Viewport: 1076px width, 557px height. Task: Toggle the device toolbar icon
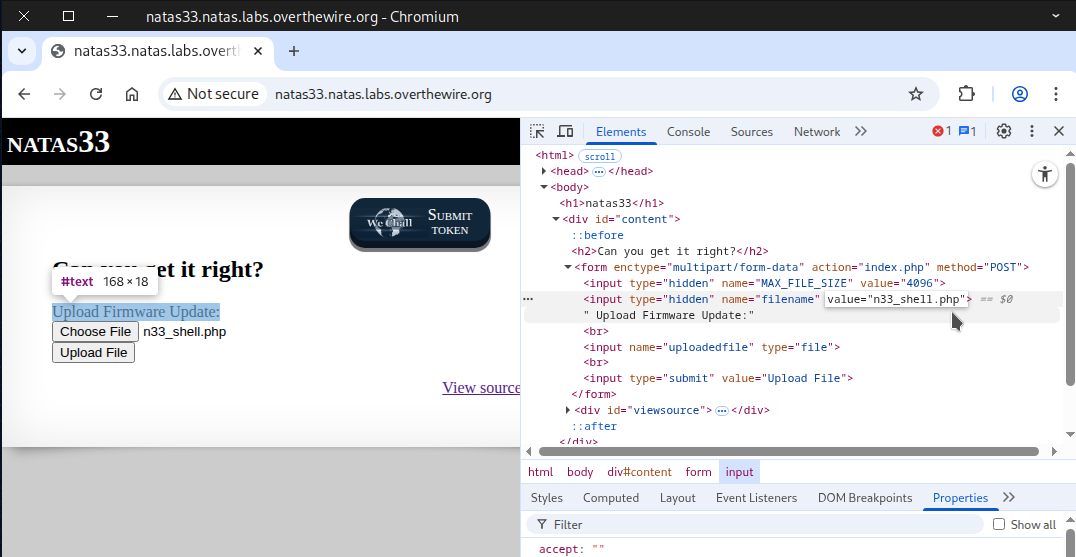[x=565, y=132]
